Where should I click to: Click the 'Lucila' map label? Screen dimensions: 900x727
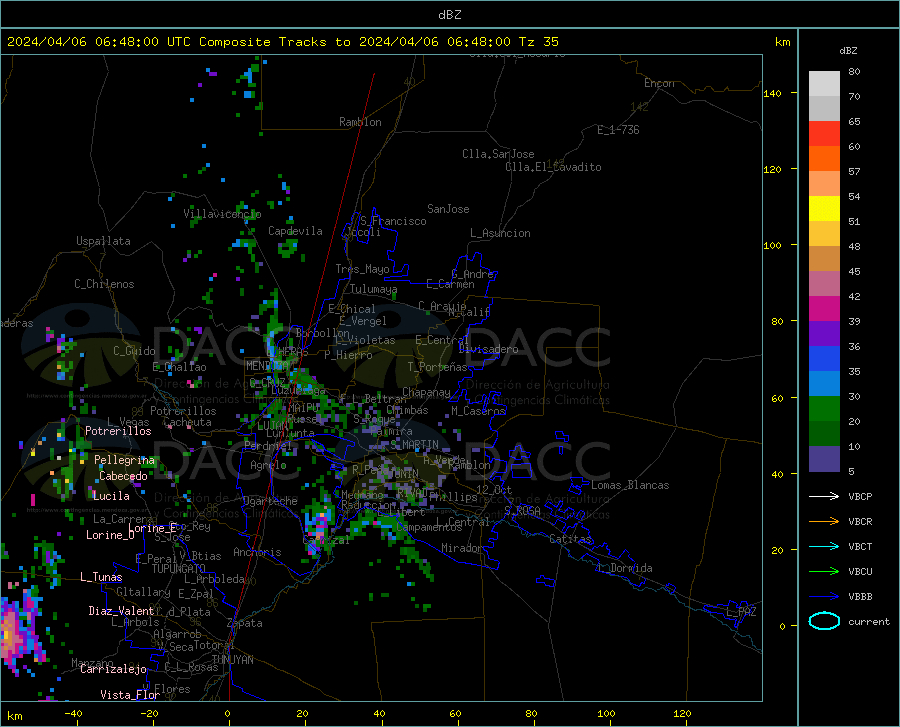pyautogui.click(x=111, y=496)
